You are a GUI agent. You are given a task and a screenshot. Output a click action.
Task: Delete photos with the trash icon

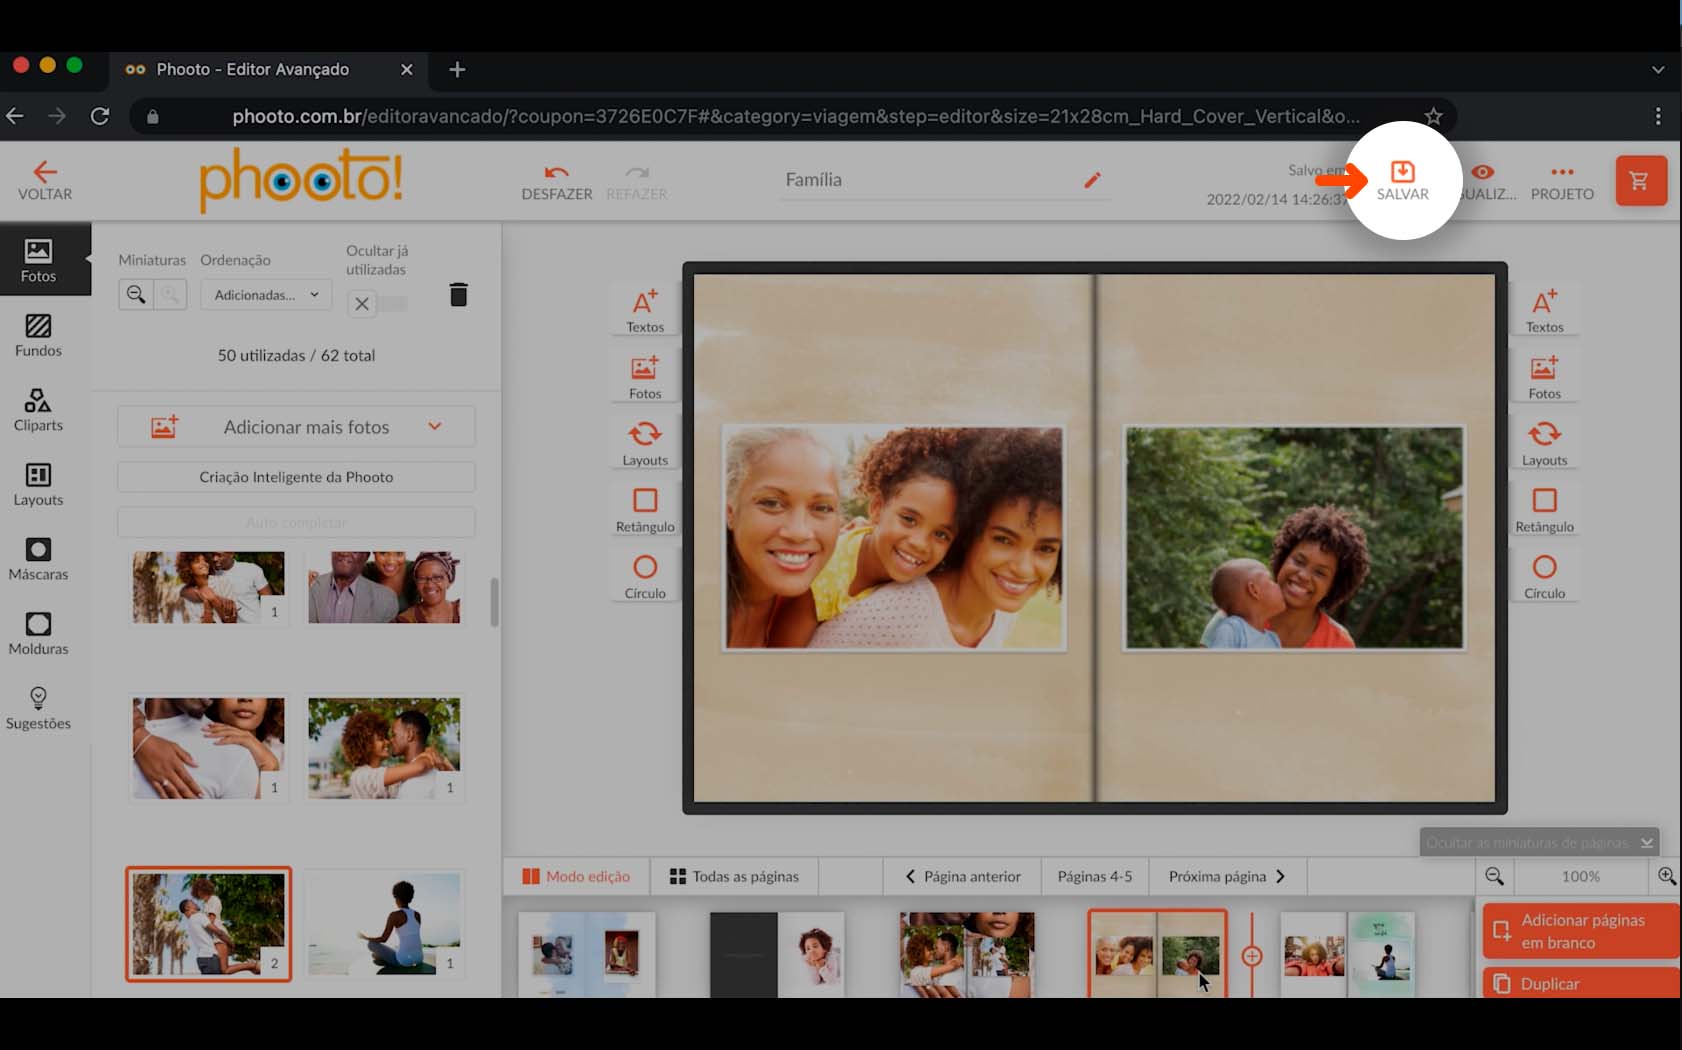tap(458, 295)
